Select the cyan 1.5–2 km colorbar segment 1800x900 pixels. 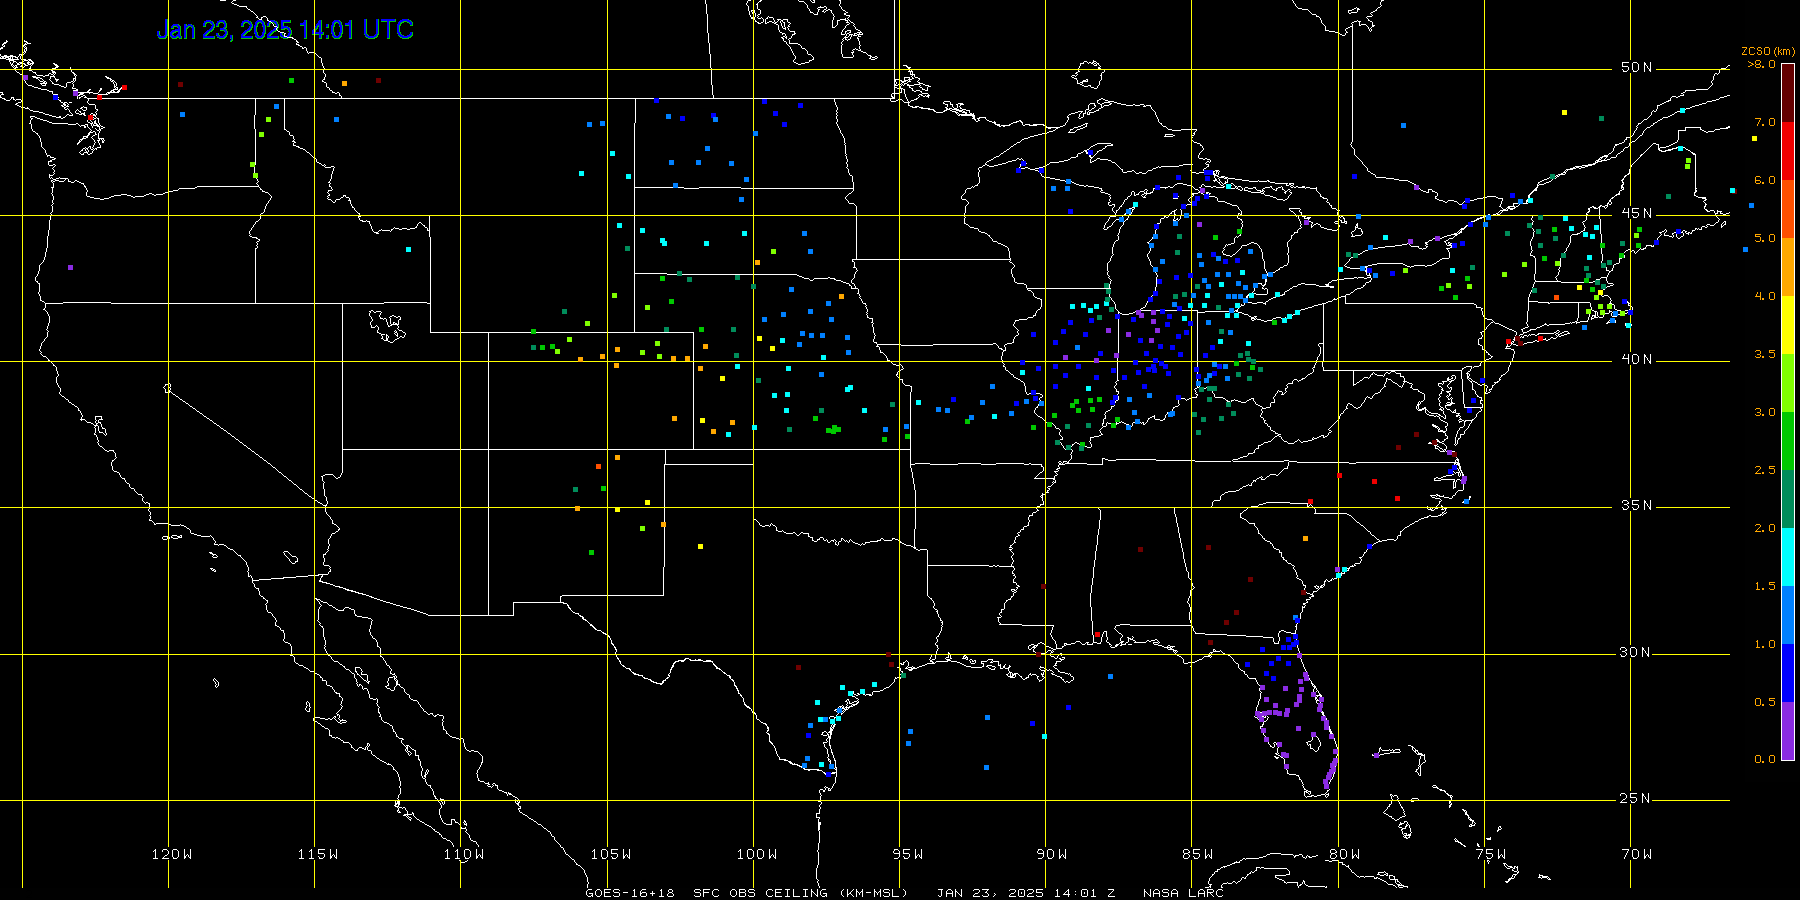(x=1788, y=557)
